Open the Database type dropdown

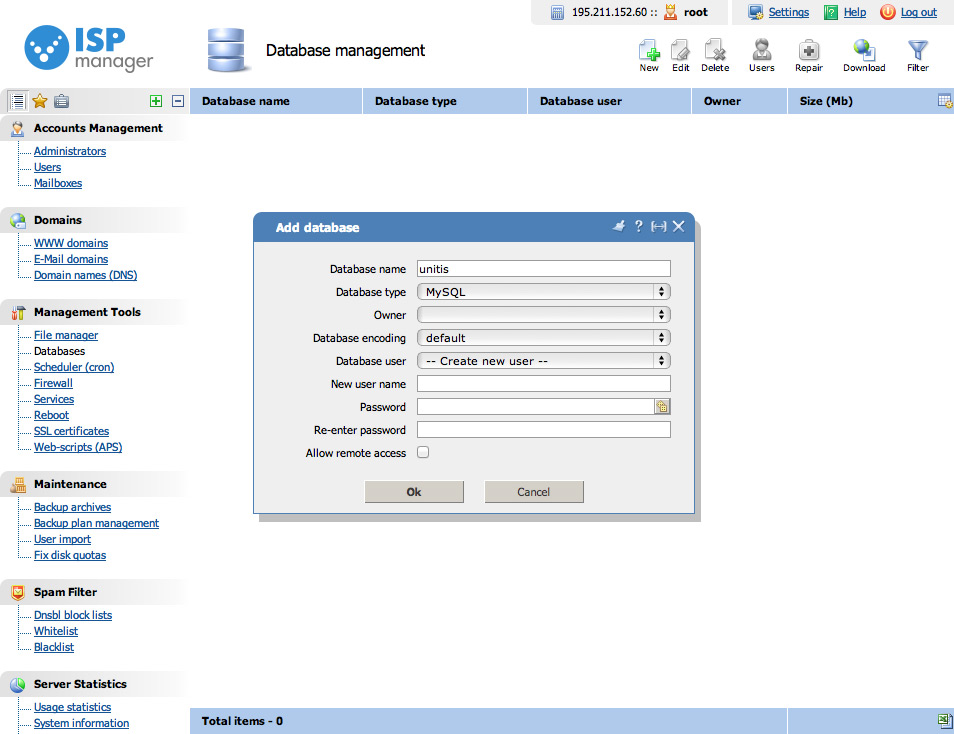pyautogui.click(x=543, y=292)
